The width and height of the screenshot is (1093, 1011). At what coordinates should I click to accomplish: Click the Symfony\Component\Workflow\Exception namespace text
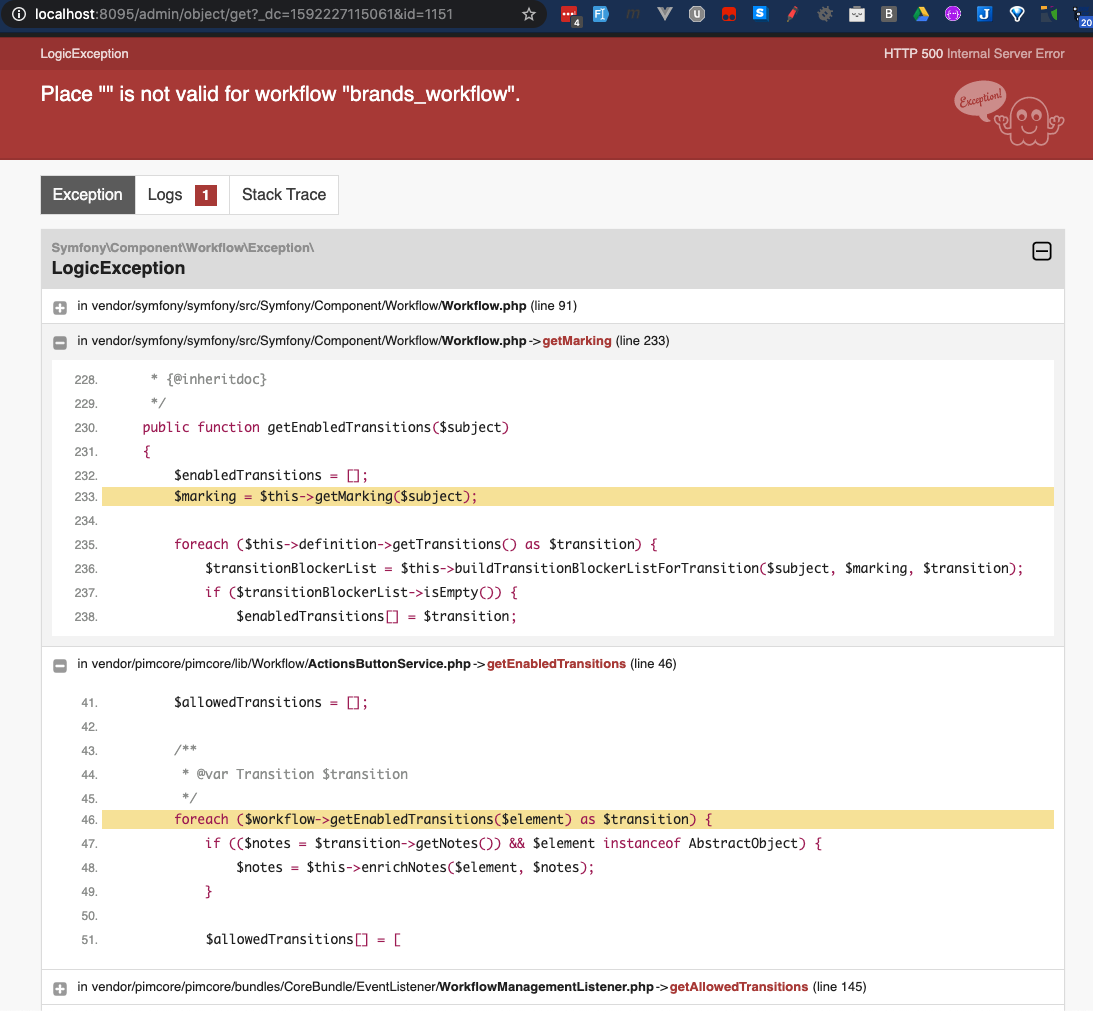click(183, 248)
